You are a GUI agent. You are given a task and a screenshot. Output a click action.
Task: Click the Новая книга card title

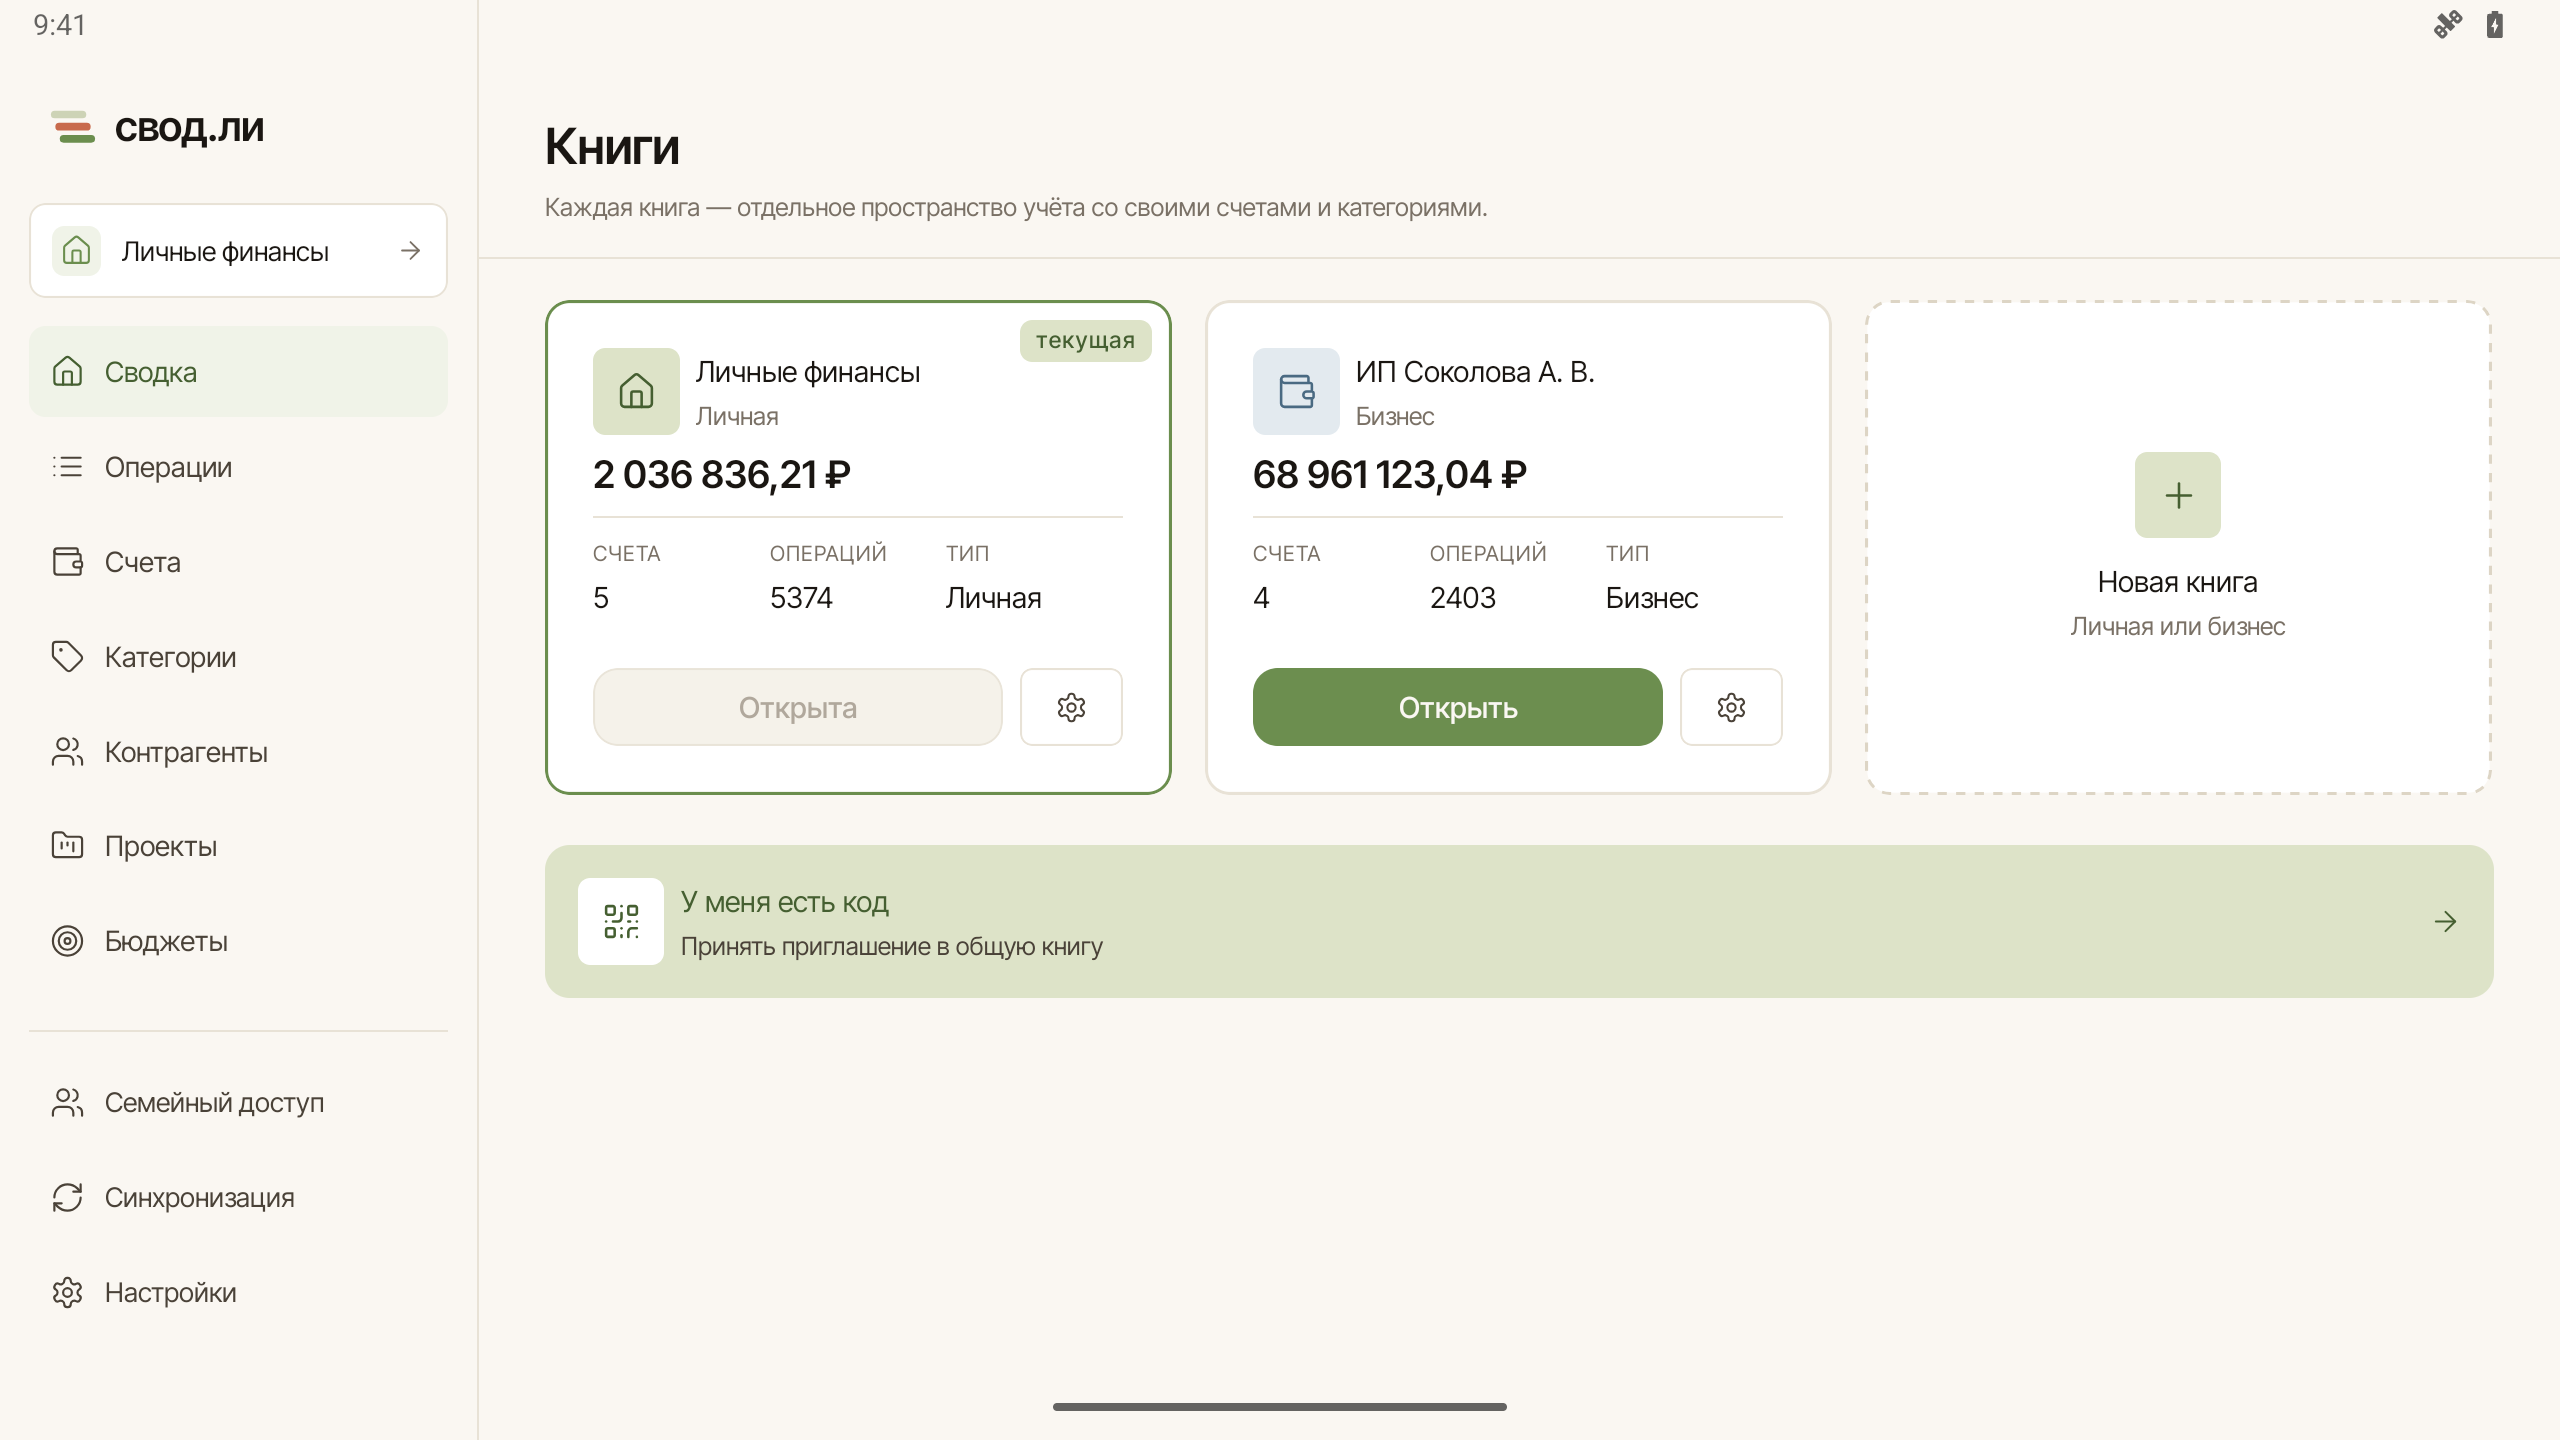point(2178,582)
